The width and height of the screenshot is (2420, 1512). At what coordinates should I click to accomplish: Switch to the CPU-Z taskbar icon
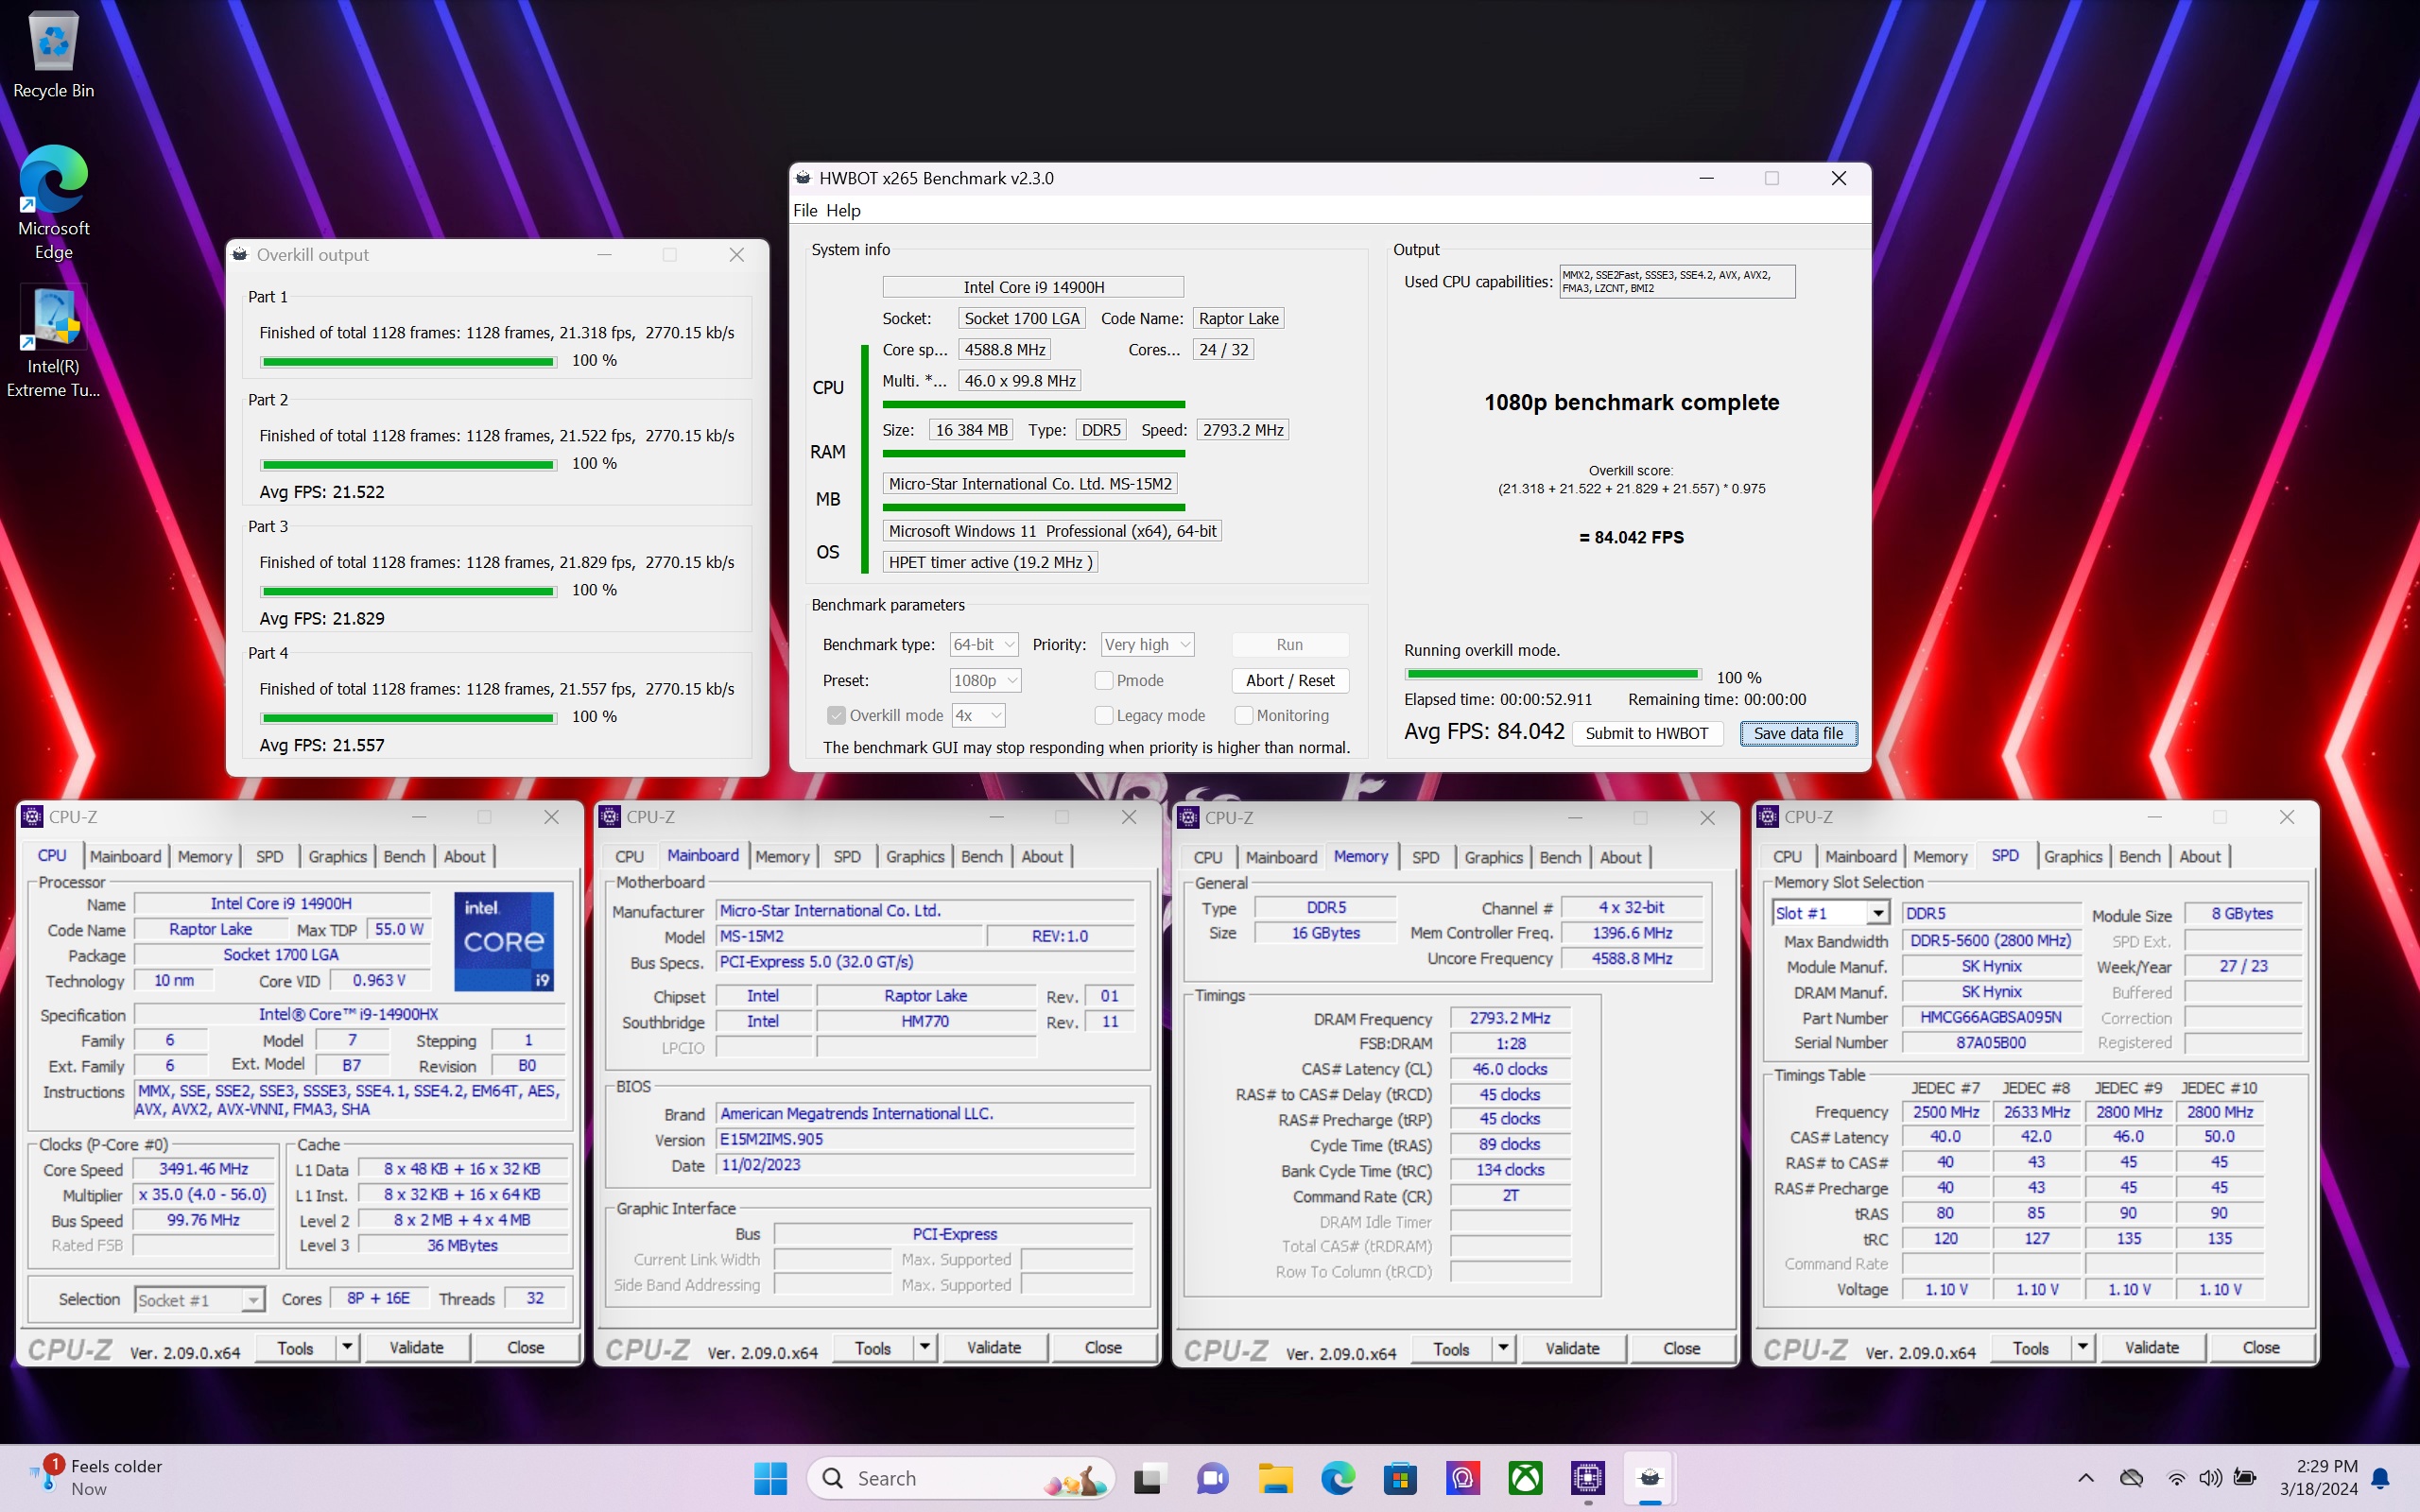coord(1588,1478)
